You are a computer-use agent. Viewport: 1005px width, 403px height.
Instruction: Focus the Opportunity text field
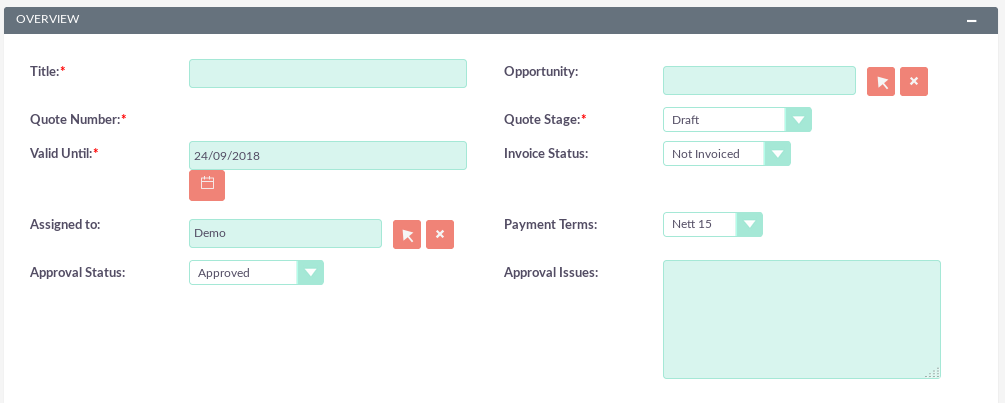coord(759,81)
